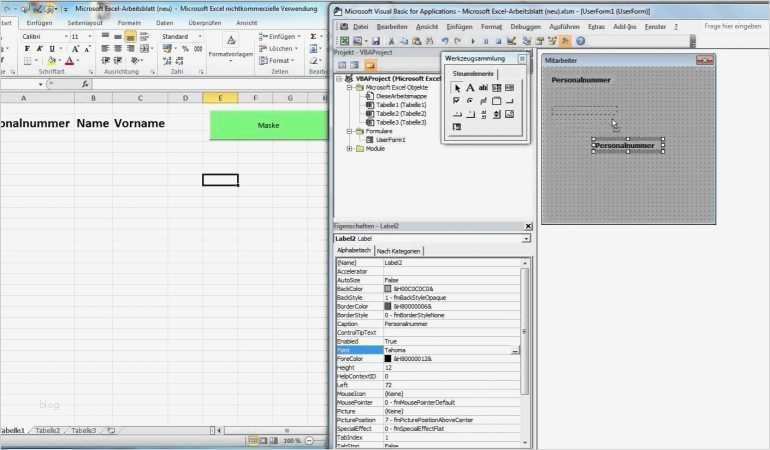Viewport: 770px width, 450px height.
Task: Click the BackColor property color swatch
Action: (387, 289)
